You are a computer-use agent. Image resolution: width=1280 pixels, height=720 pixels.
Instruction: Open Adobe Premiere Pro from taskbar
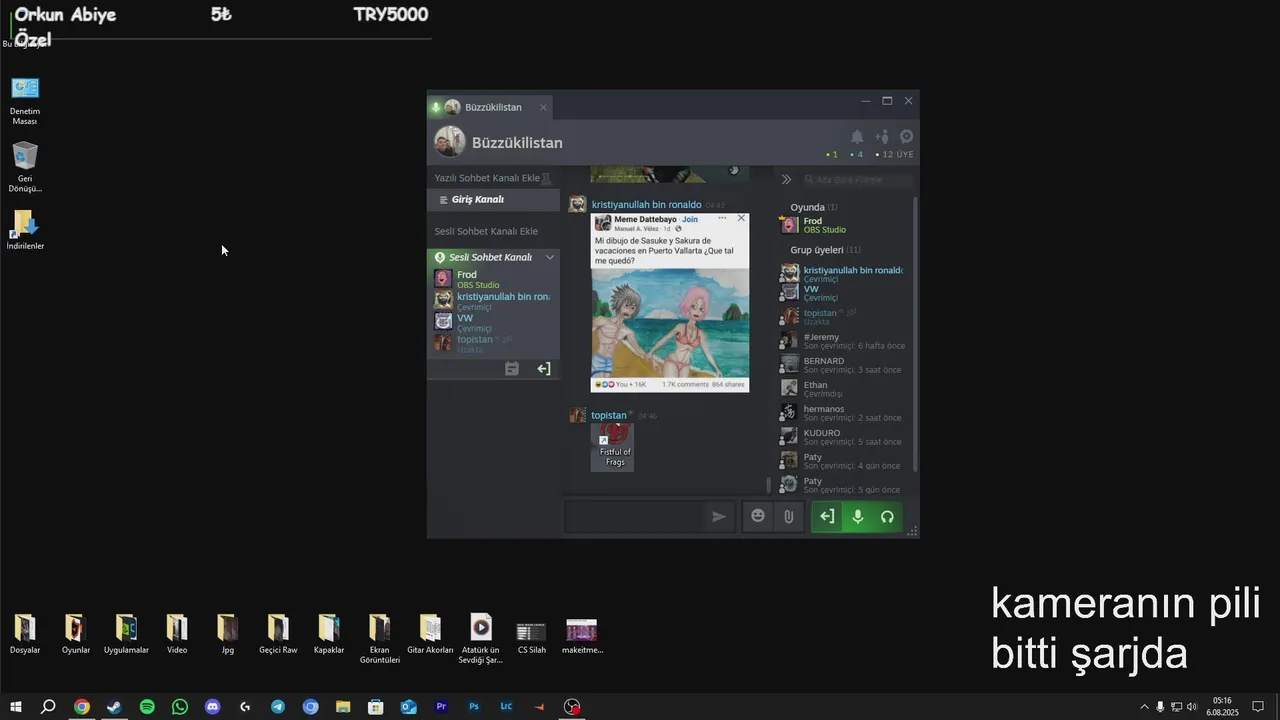coord(441,707)
